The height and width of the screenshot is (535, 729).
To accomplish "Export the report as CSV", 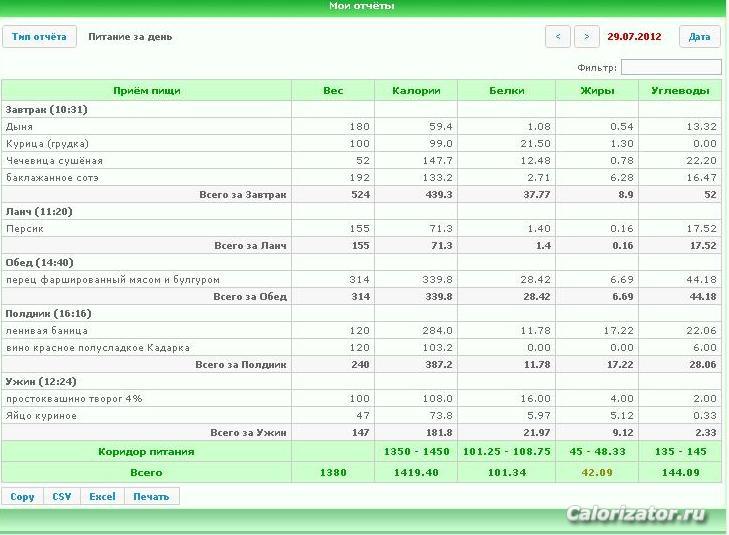I will (x=62, y=496).
